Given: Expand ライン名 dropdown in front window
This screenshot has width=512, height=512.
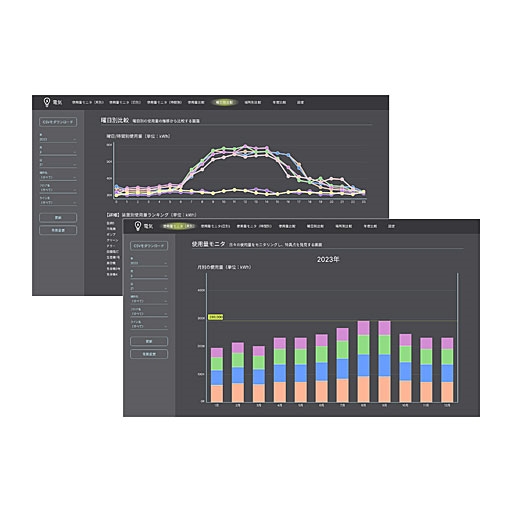Looking at the screenshot, I should [x=149, y=326].
